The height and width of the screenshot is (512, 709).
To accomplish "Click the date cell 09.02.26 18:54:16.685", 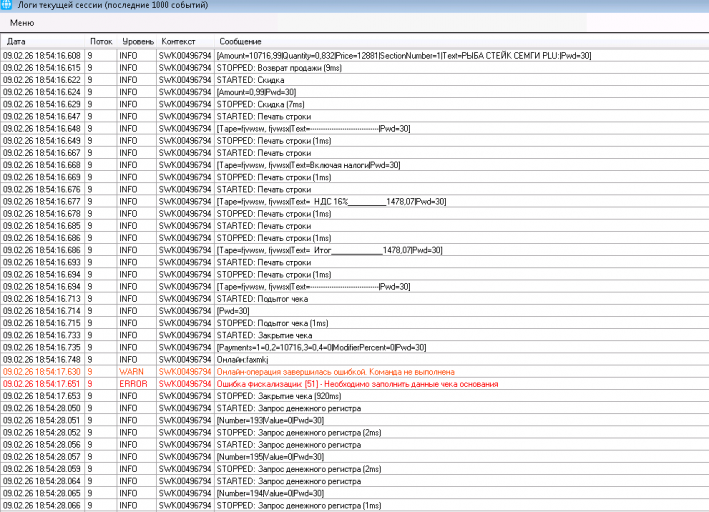I will (42, 226).
